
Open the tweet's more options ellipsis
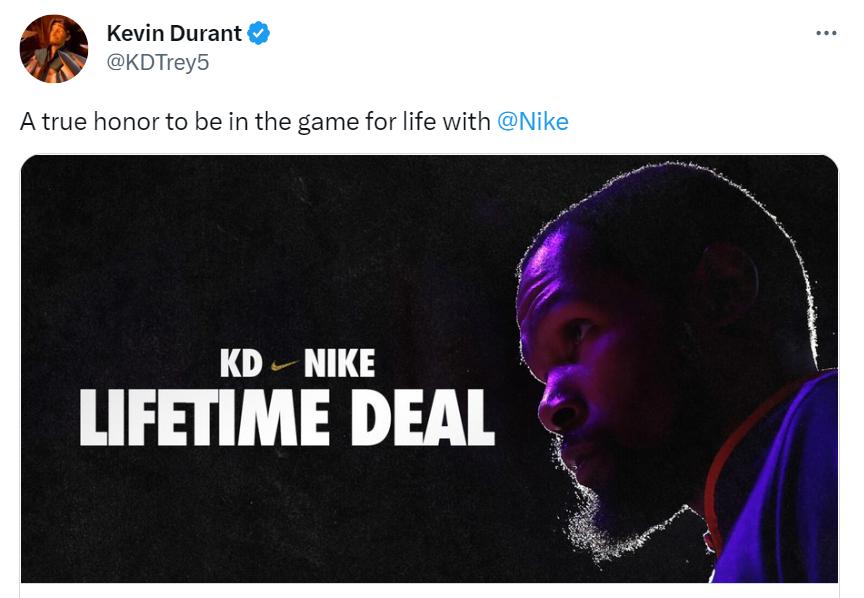click(x=826, y=33)
